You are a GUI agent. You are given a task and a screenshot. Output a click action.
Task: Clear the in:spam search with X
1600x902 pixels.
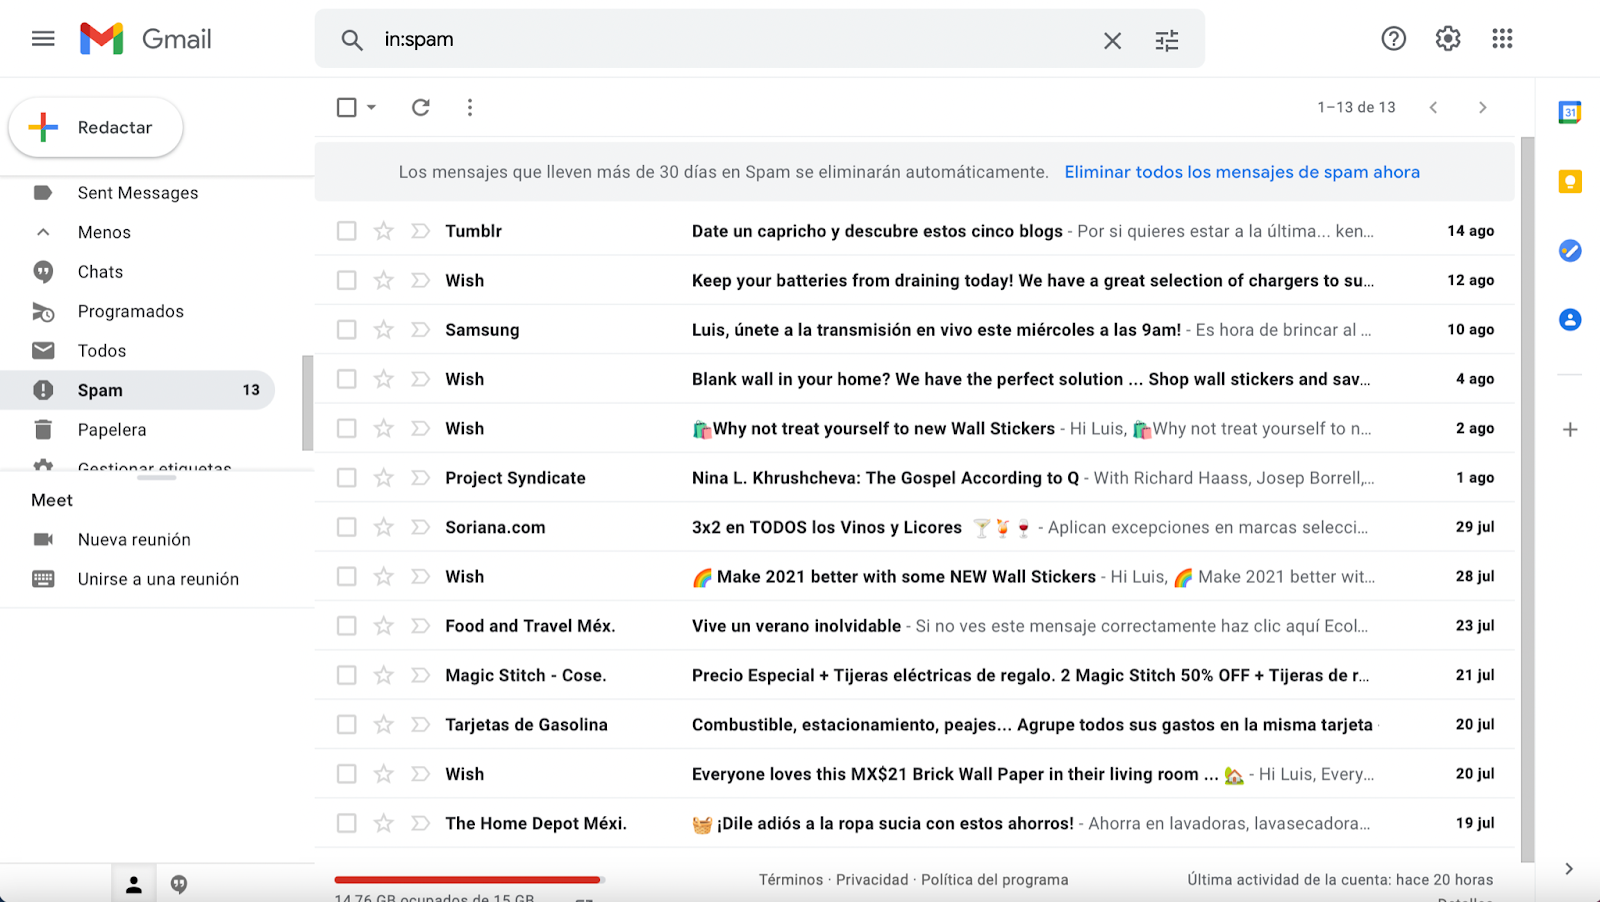(1112, 40)
